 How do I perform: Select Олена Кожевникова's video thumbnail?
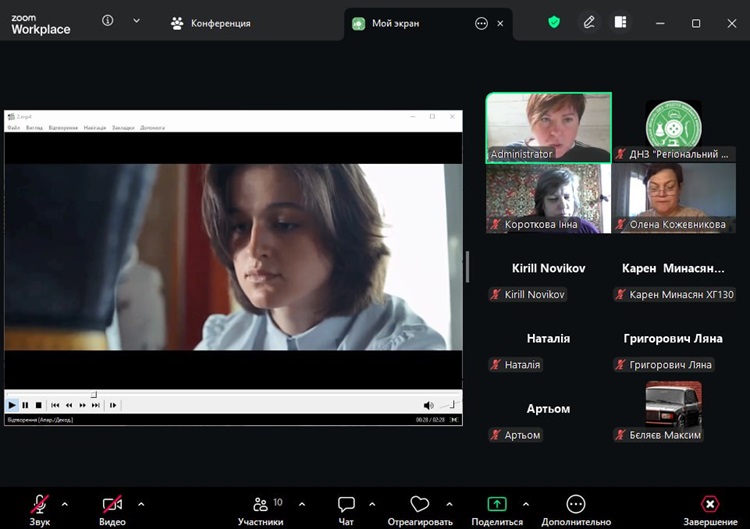[672, 195]
